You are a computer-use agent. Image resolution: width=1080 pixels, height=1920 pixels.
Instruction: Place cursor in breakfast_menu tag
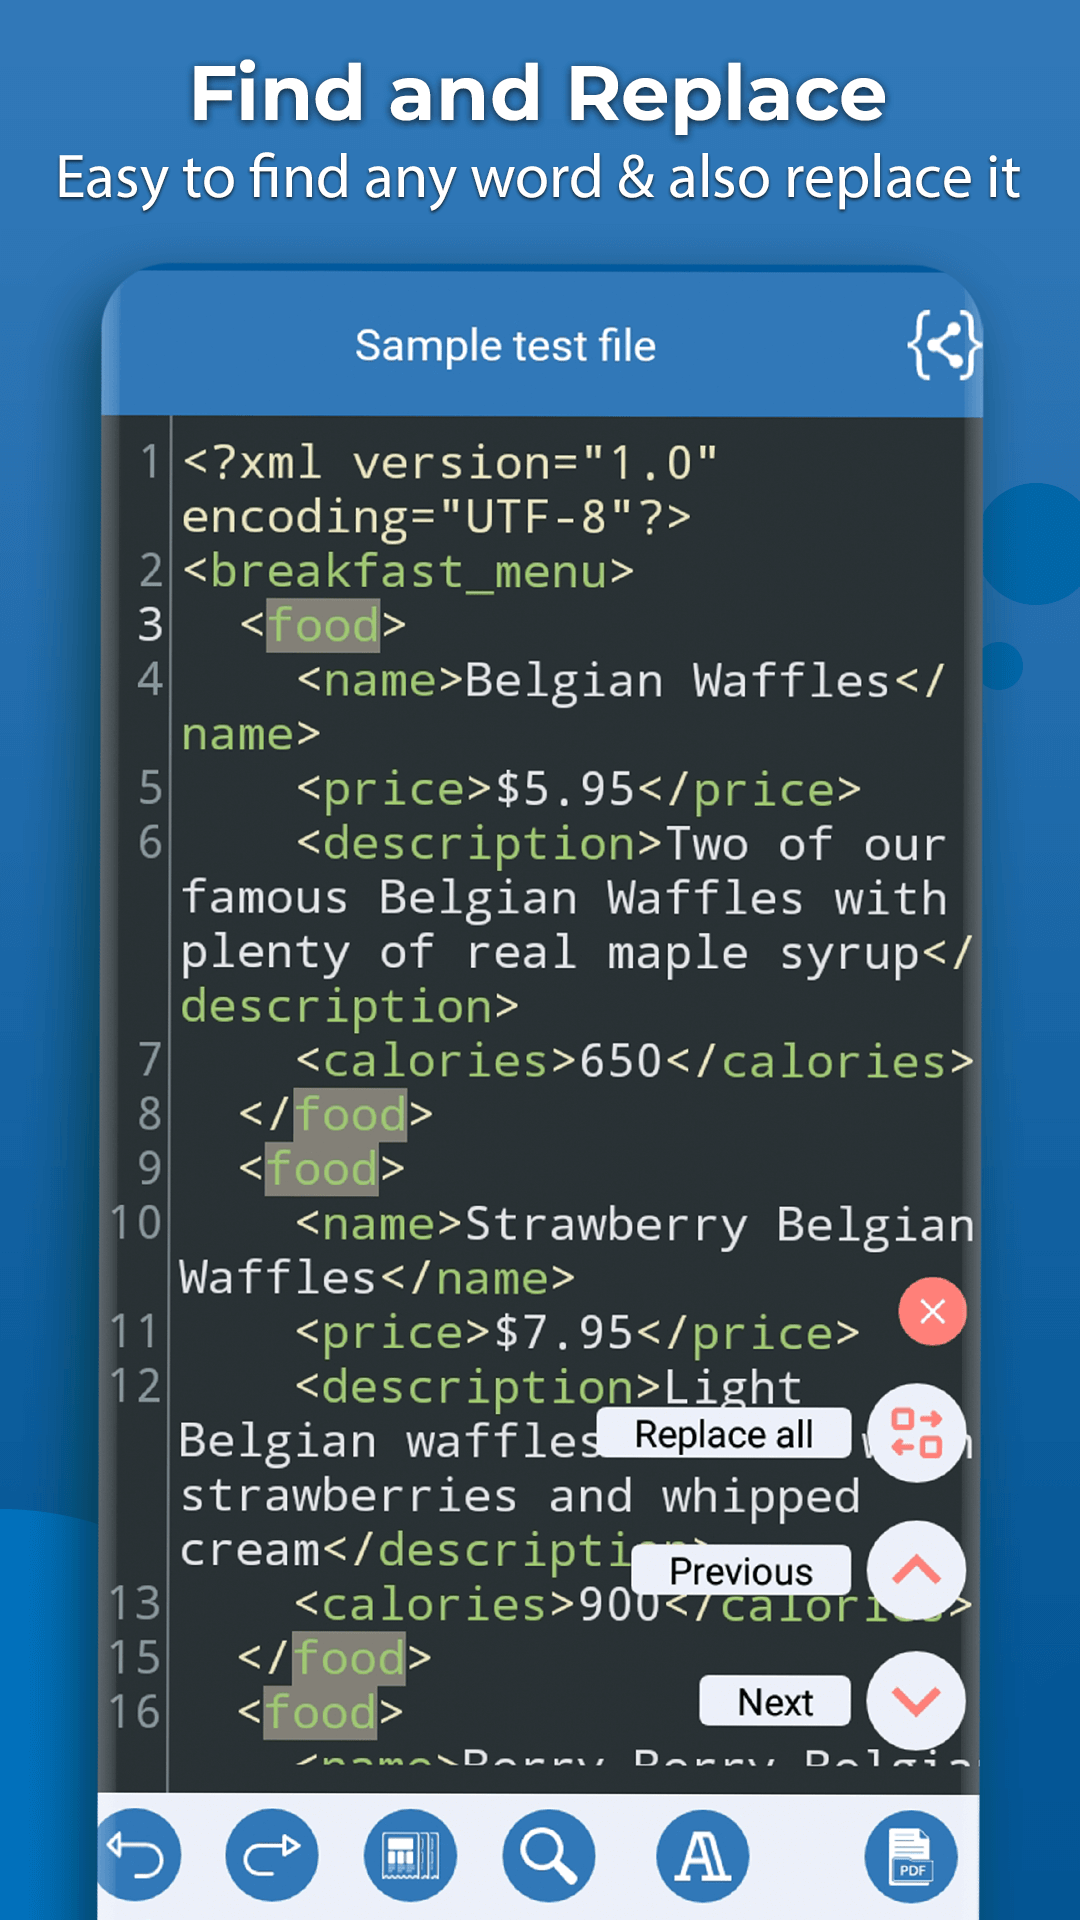(x=408, y=572)
